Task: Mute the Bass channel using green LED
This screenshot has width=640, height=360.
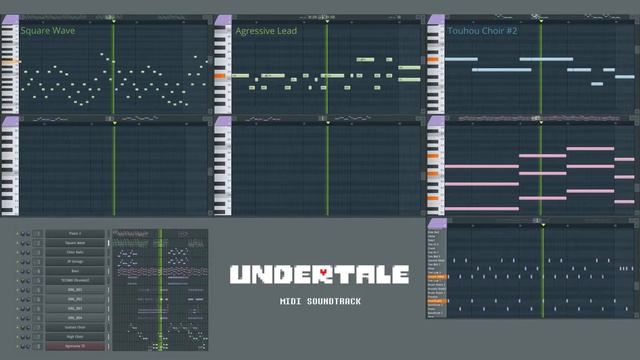Action: pos(18,271)
